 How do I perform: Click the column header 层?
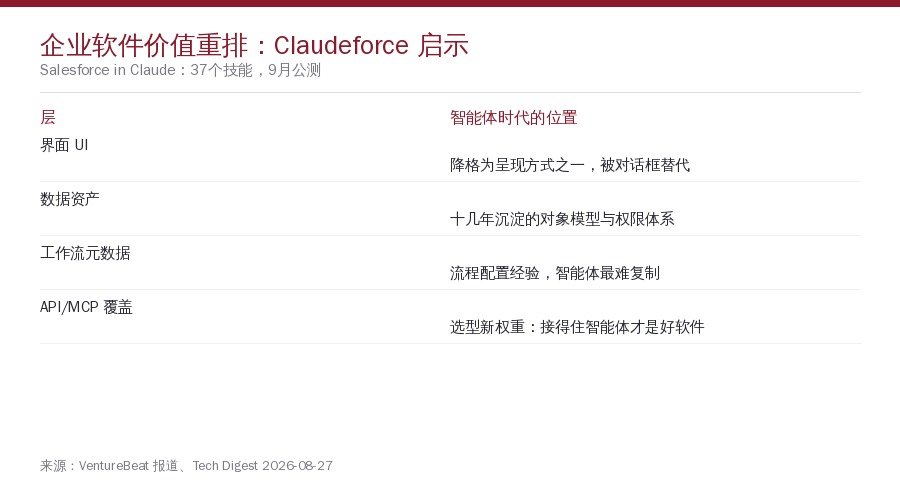tap(48, 118)
